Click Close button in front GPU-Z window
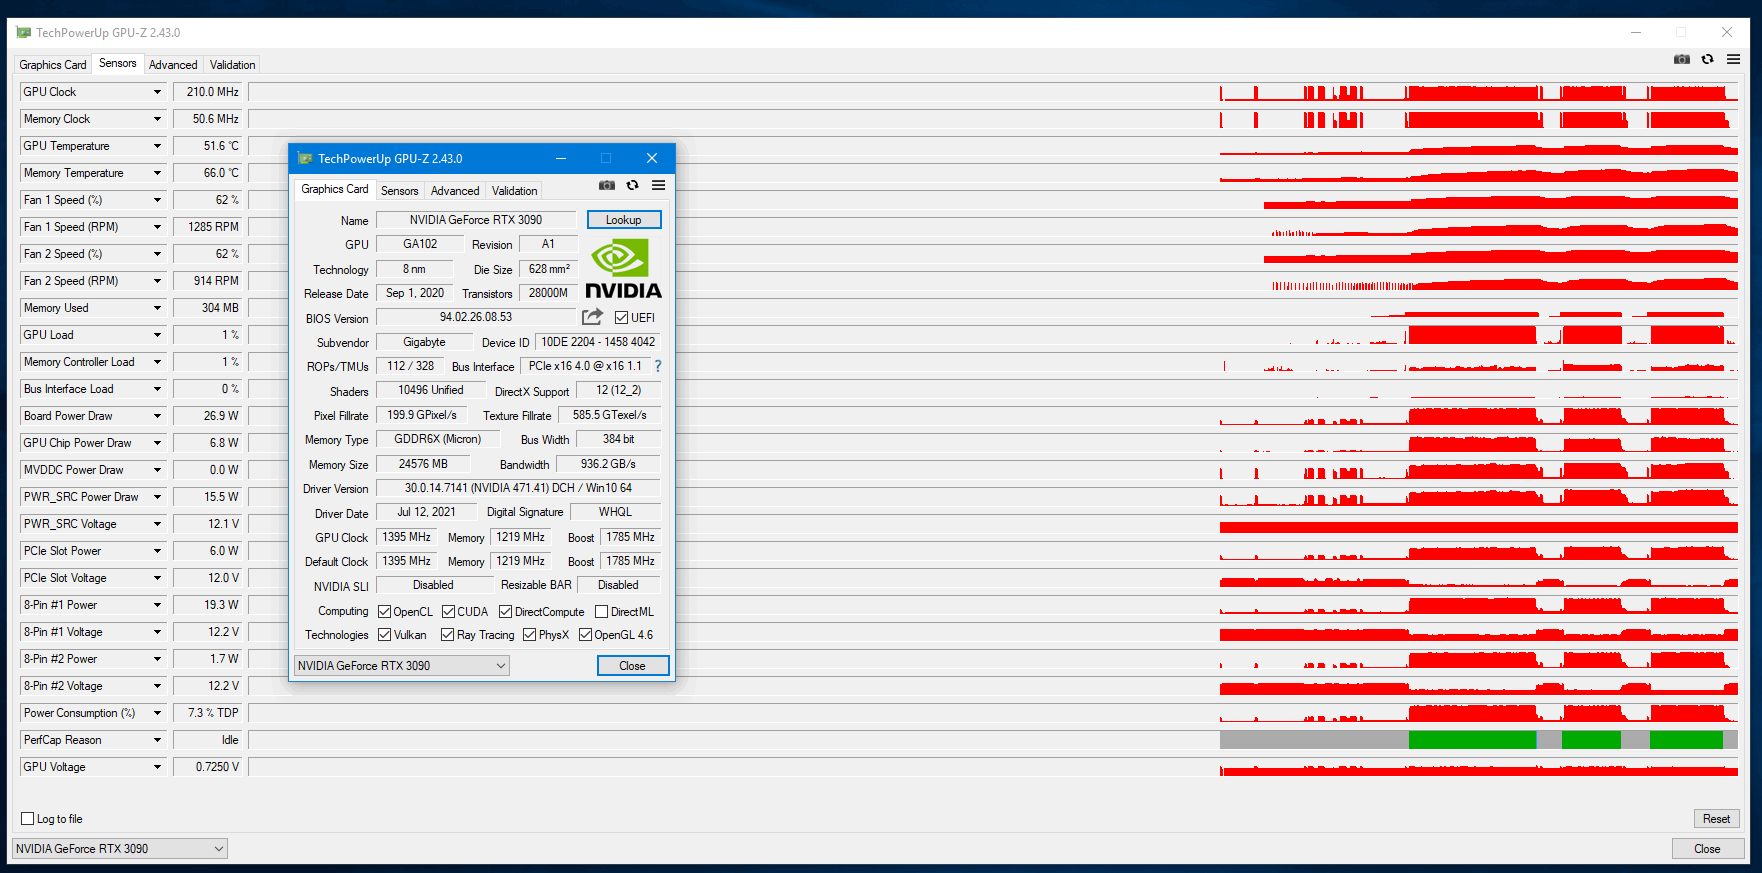Image resolution: width=1762 pixels, height=873 pixels. pos(633,666)
